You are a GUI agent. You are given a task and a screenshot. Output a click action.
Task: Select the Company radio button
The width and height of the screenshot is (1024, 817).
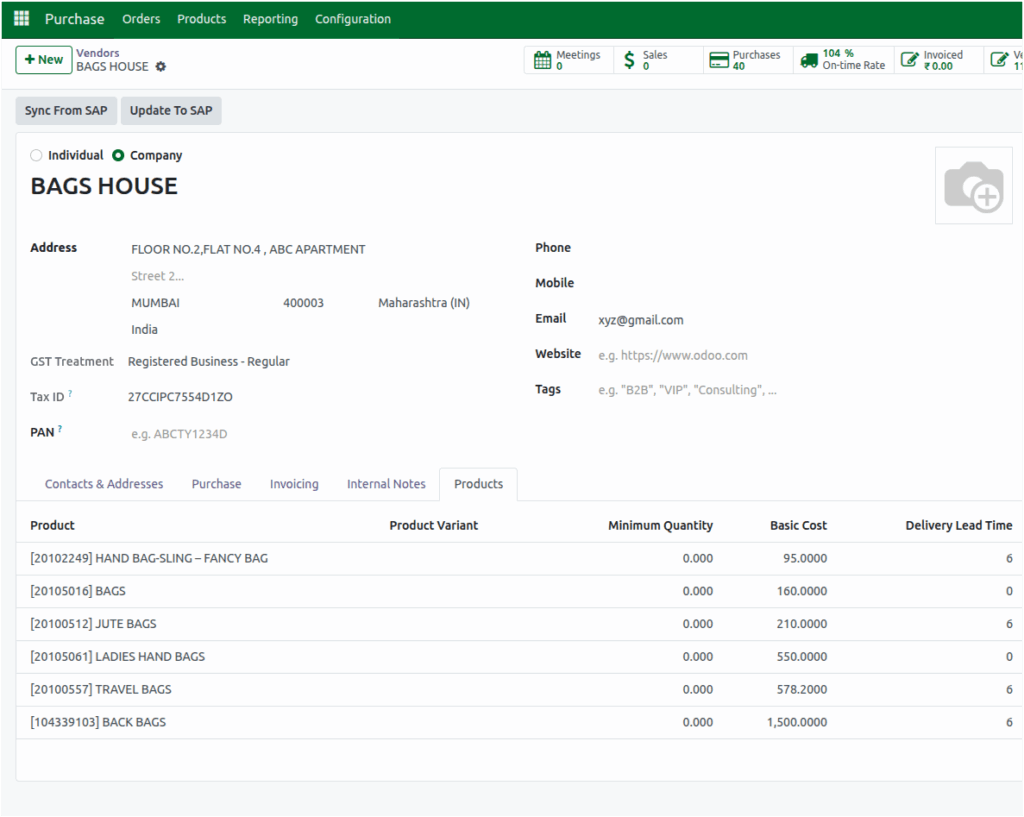pos(117,155)
